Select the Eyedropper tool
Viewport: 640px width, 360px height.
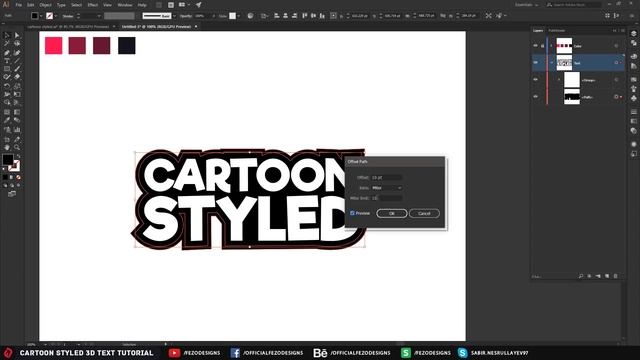(x=7, y=120)
